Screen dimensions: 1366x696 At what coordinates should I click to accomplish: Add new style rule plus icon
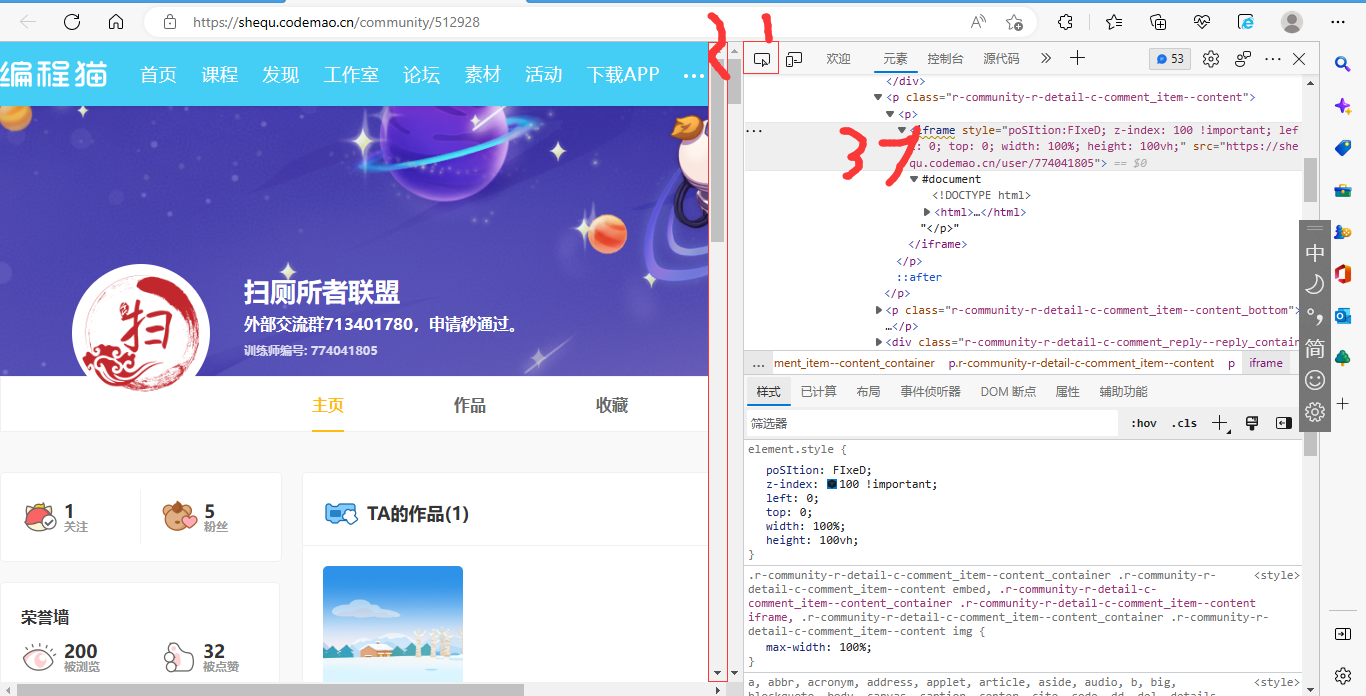1219,423
